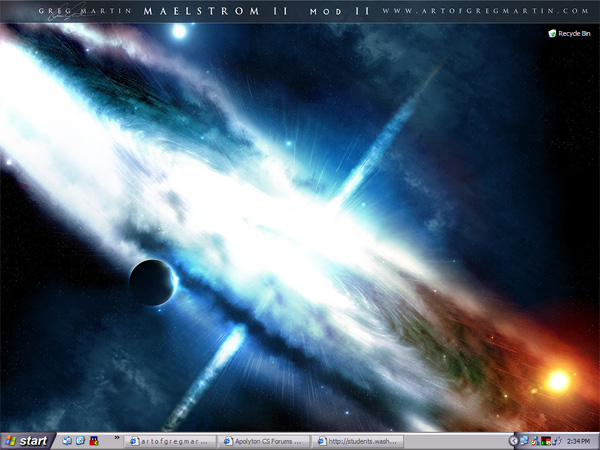Click the orange sun on the desktop wallpaper
The image size is (600, 450).
point(557,380)
